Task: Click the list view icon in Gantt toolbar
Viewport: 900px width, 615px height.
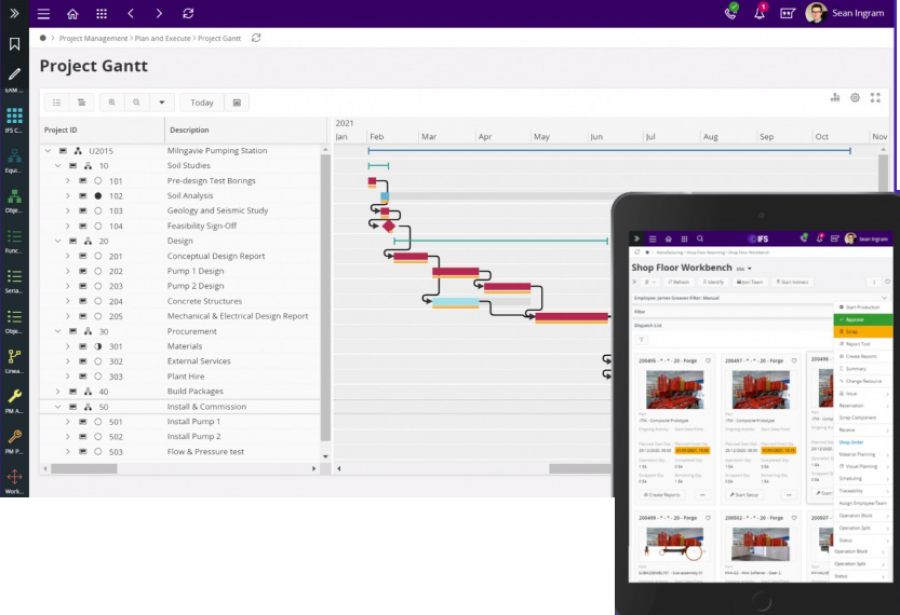Action: coord(57,102)
